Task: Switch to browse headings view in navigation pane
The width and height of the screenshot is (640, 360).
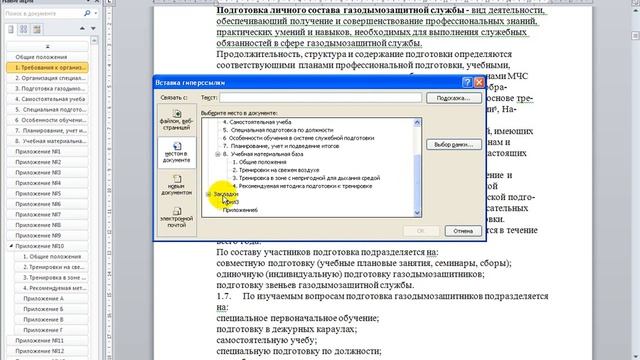Action: tap(11, 29)
